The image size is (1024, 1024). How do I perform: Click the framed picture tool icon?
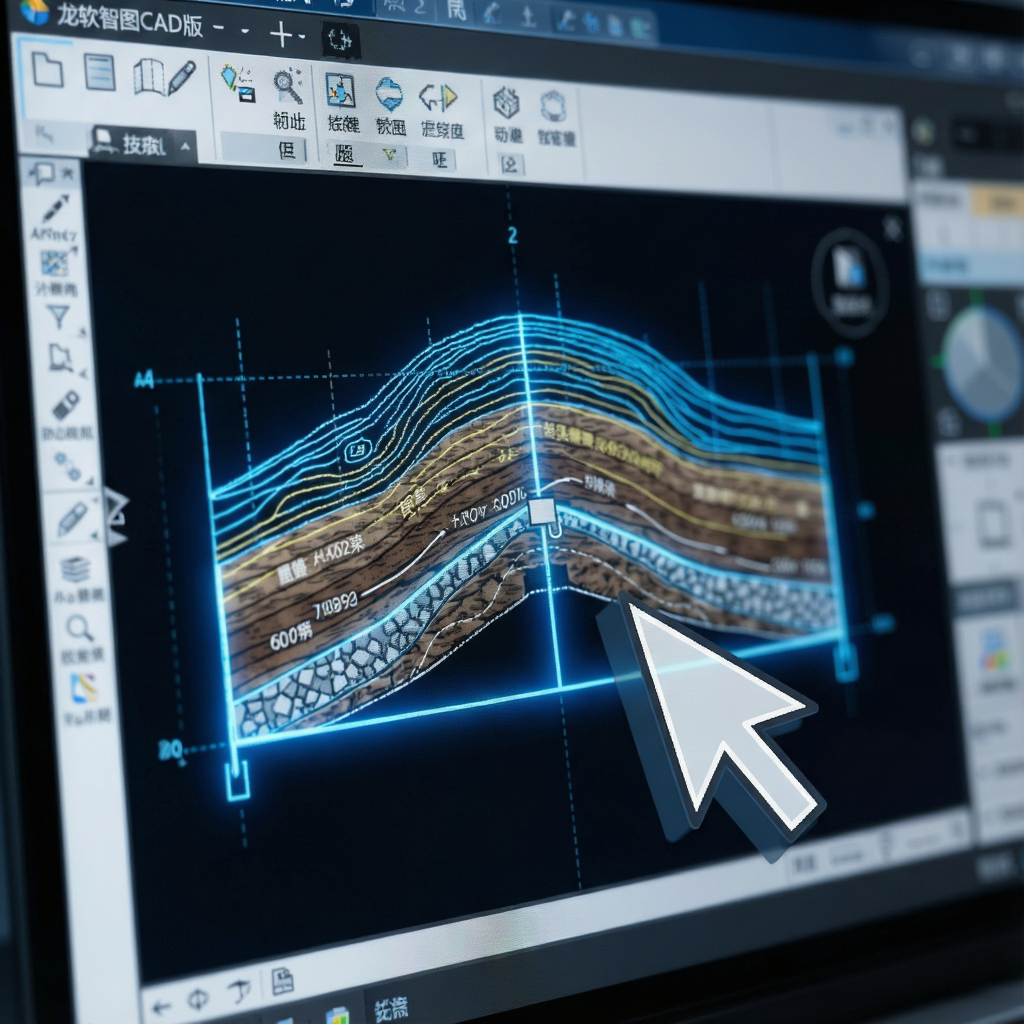tap(340, 90)
